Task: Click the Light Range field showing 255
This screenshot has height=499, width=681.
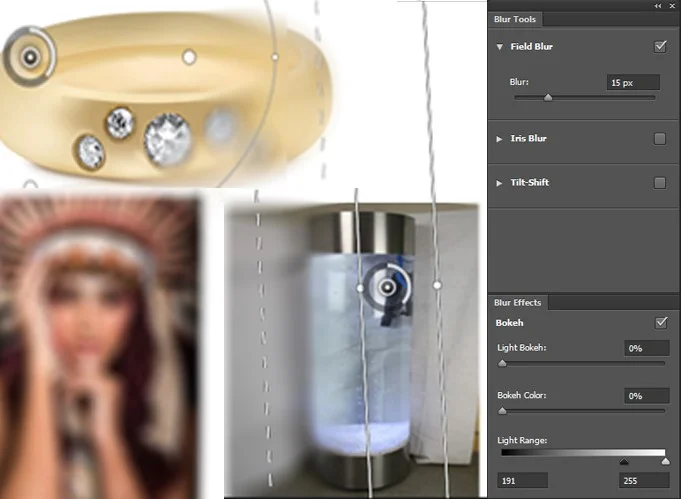Action: point(644,481)
